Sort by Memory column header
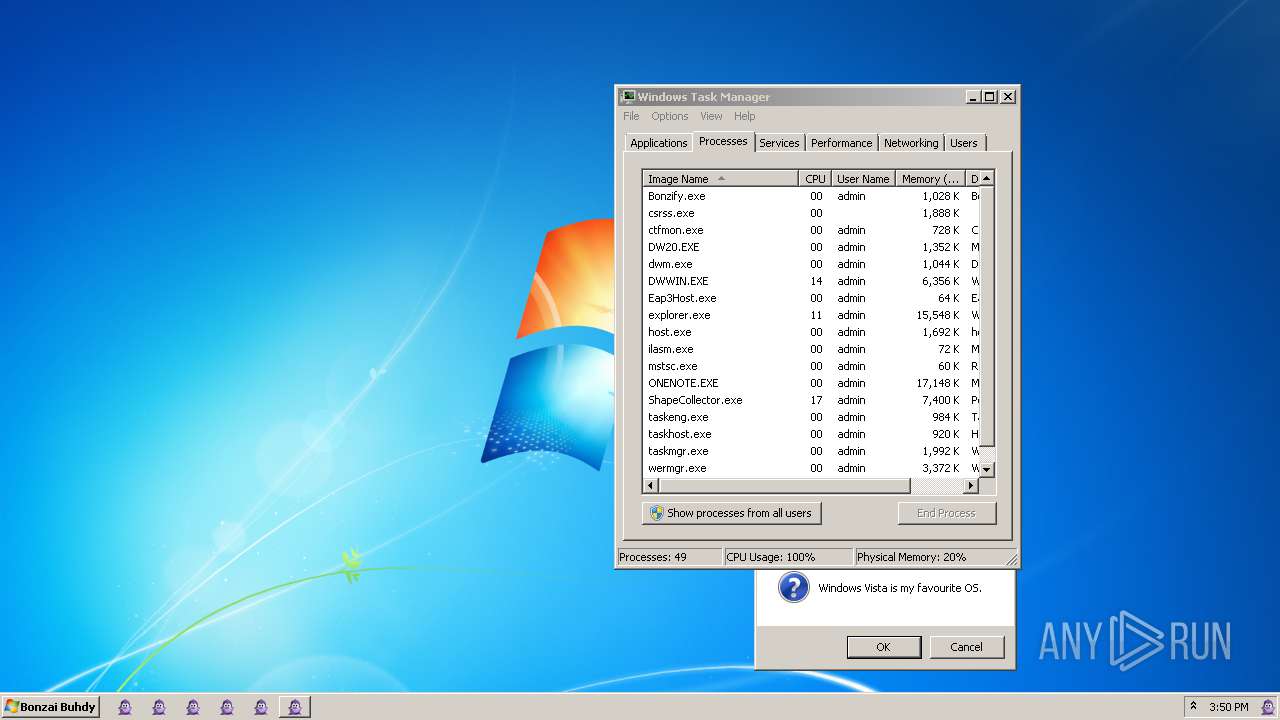Viewport: 1280px width, 720px height. point(930,179)
